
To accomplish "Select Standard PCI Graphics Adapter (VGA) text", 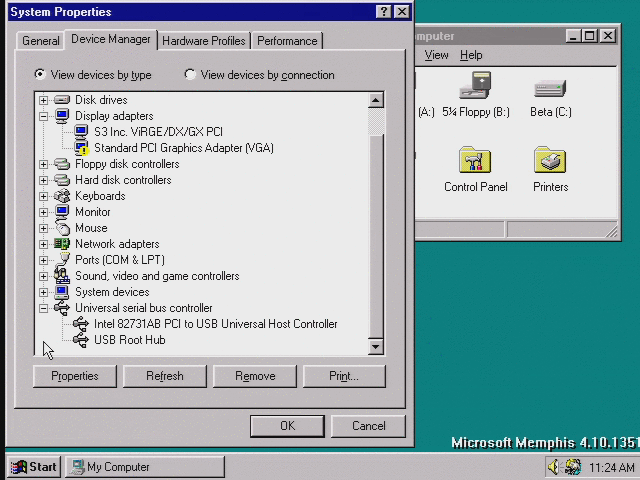I will tap(184, 148).
